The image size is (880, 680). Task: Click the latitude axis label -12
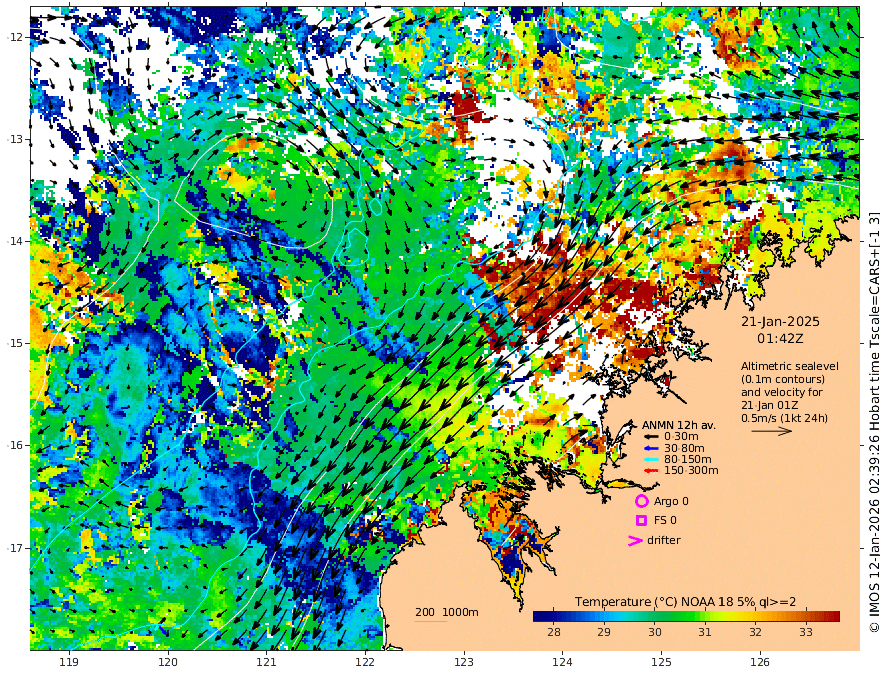click(15, 37)
